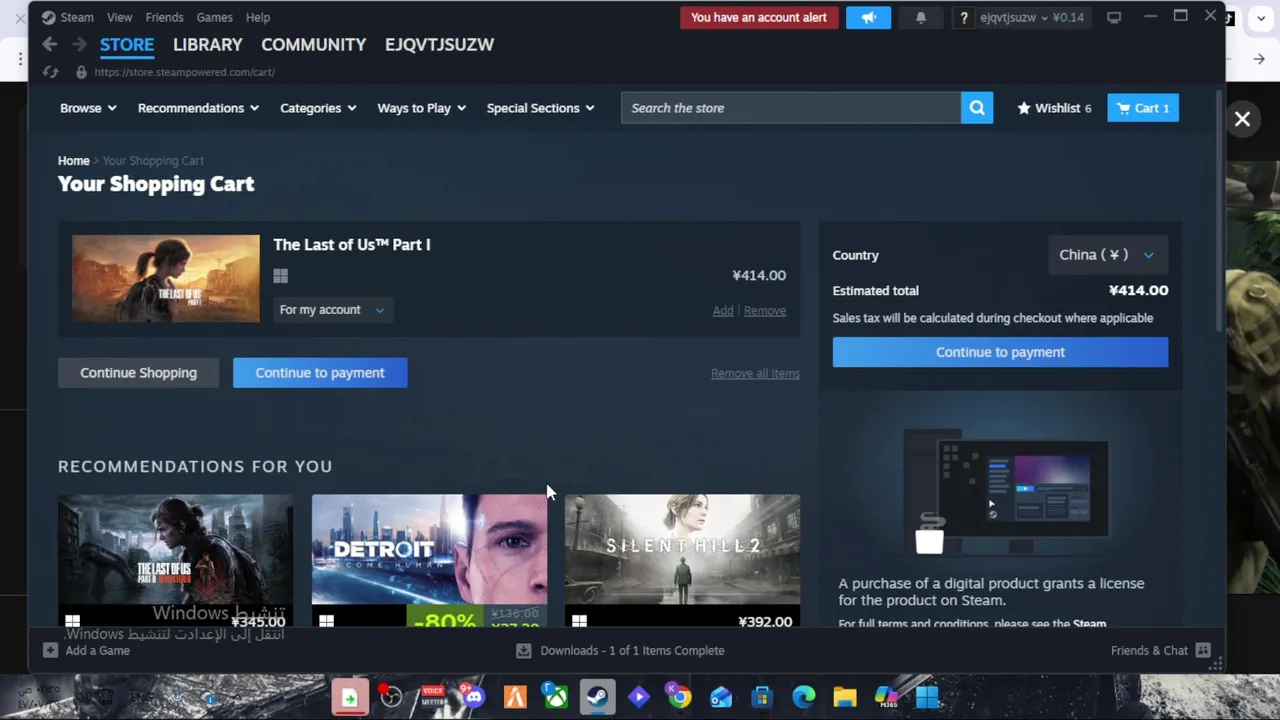Expand the Ways to Play dropdown
Screen dimensions: 1280x720
pyautogui.click(x=421, y=108)
